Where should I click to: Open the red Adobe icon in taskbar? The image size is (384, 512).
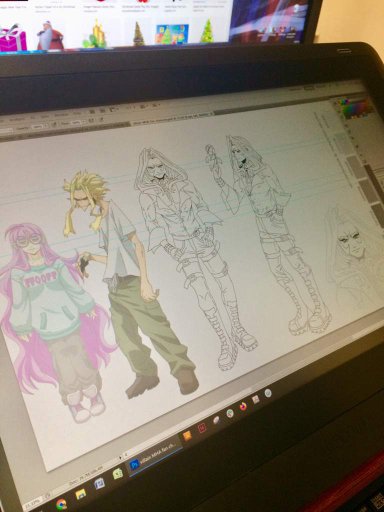[202, 428]
